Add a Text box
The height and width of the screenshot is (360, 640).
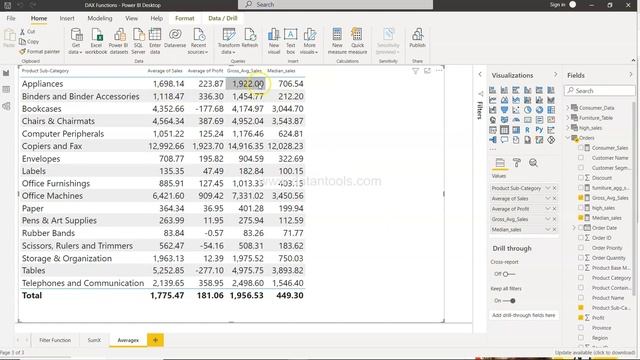[291, 41]
